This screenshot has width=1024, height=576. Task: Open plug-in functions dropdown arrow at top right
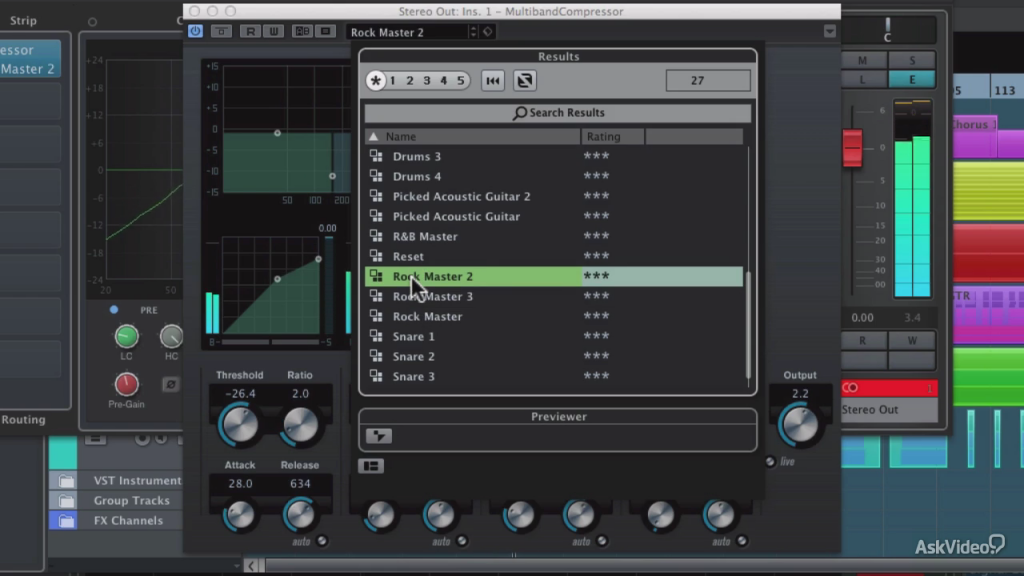(829, 31)
